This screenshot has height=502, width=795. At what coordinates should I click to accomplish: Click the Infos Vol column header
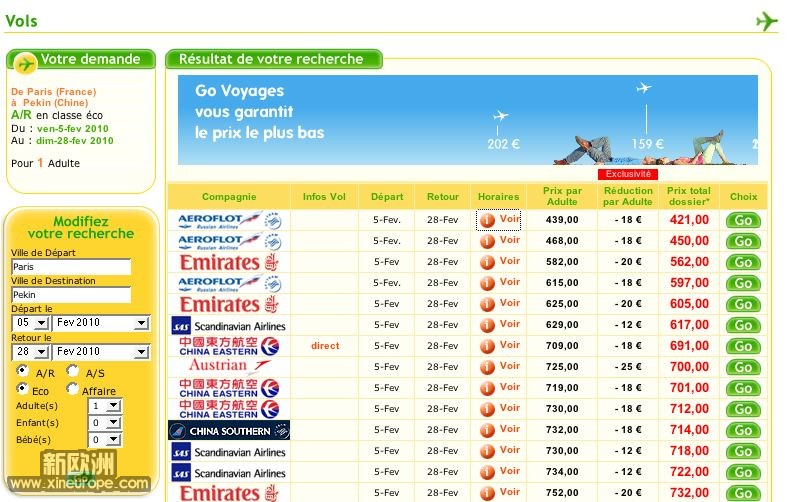coord(324,197)
